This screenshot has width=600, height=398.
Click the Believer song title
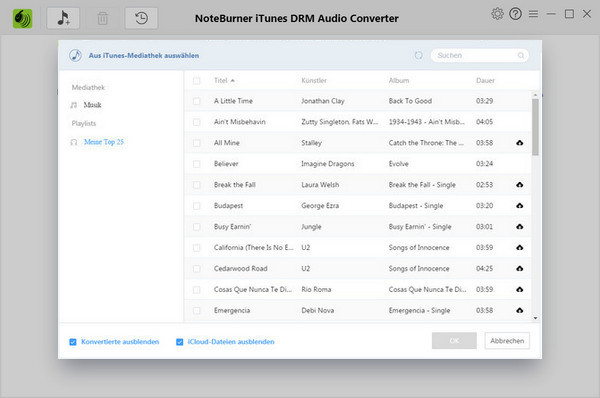click(x=226, y=164)
